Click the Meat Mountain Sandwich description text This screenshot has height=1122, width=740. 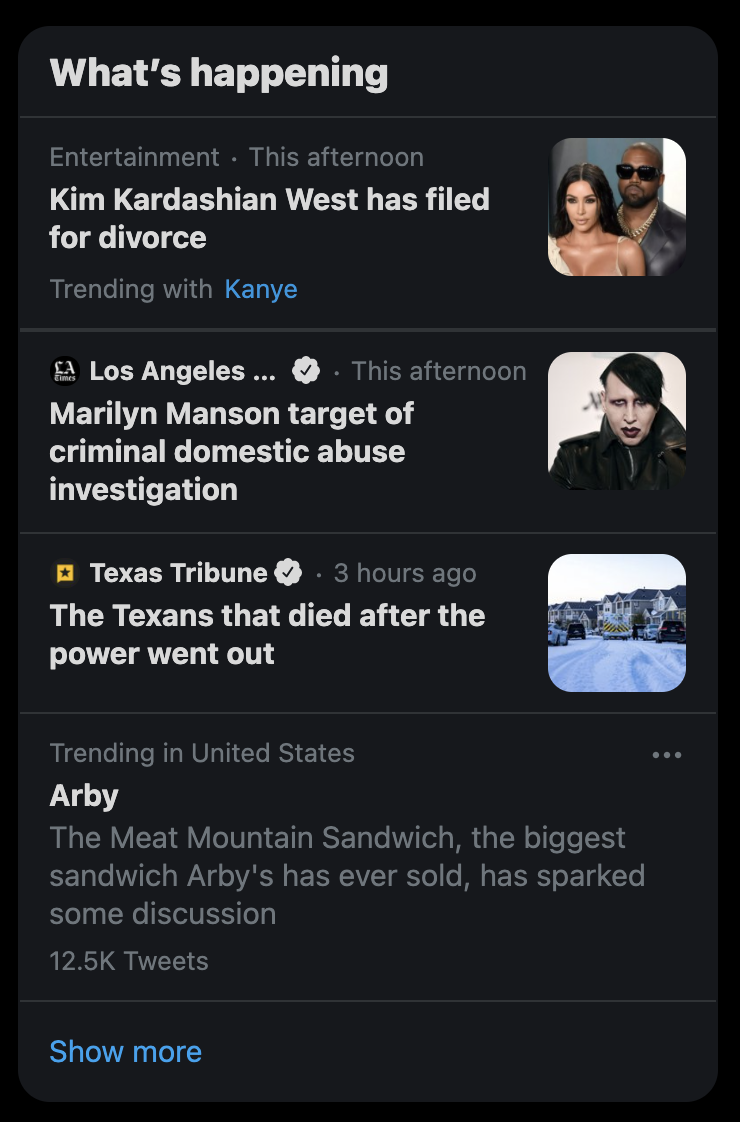point(347,876)
